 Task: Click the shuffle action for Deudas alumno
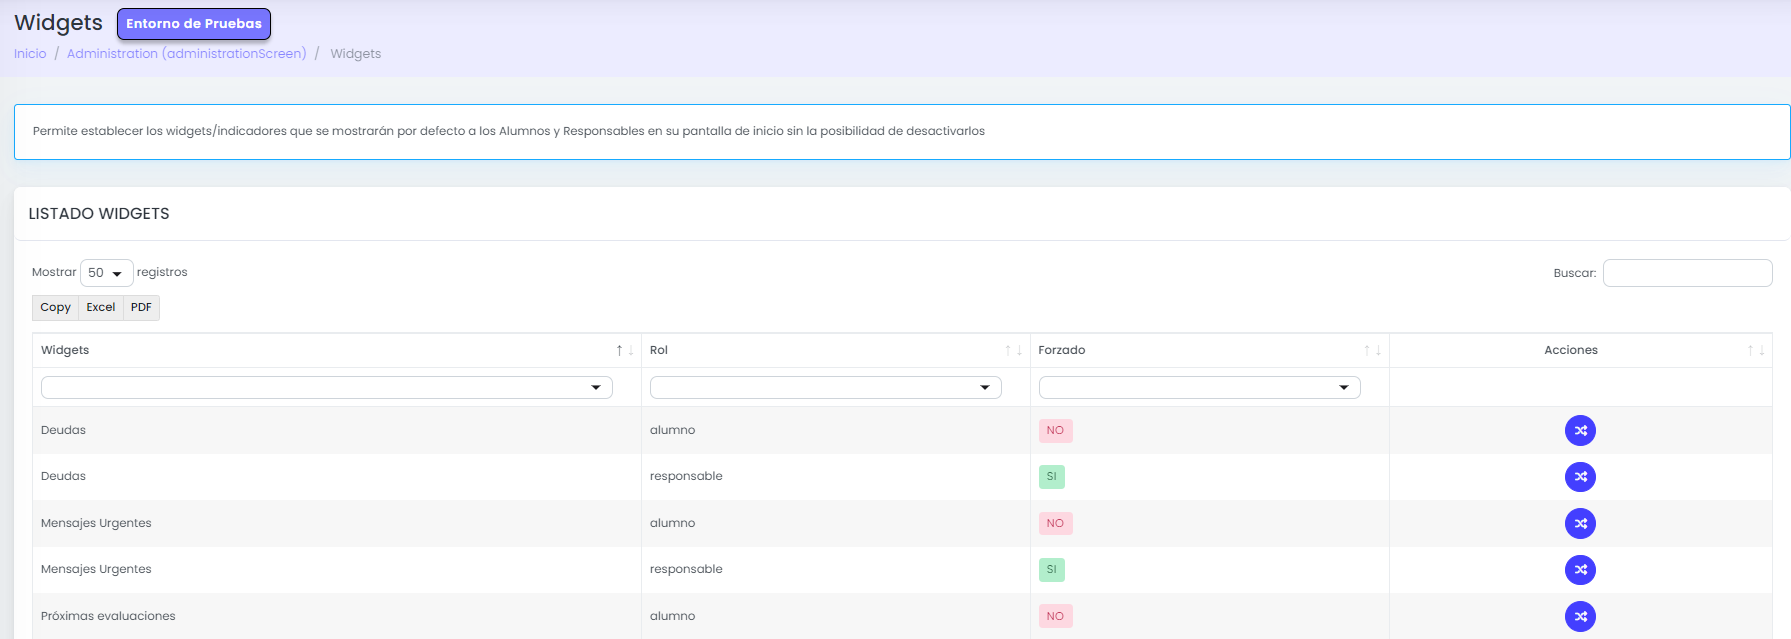click(1580, 431)
